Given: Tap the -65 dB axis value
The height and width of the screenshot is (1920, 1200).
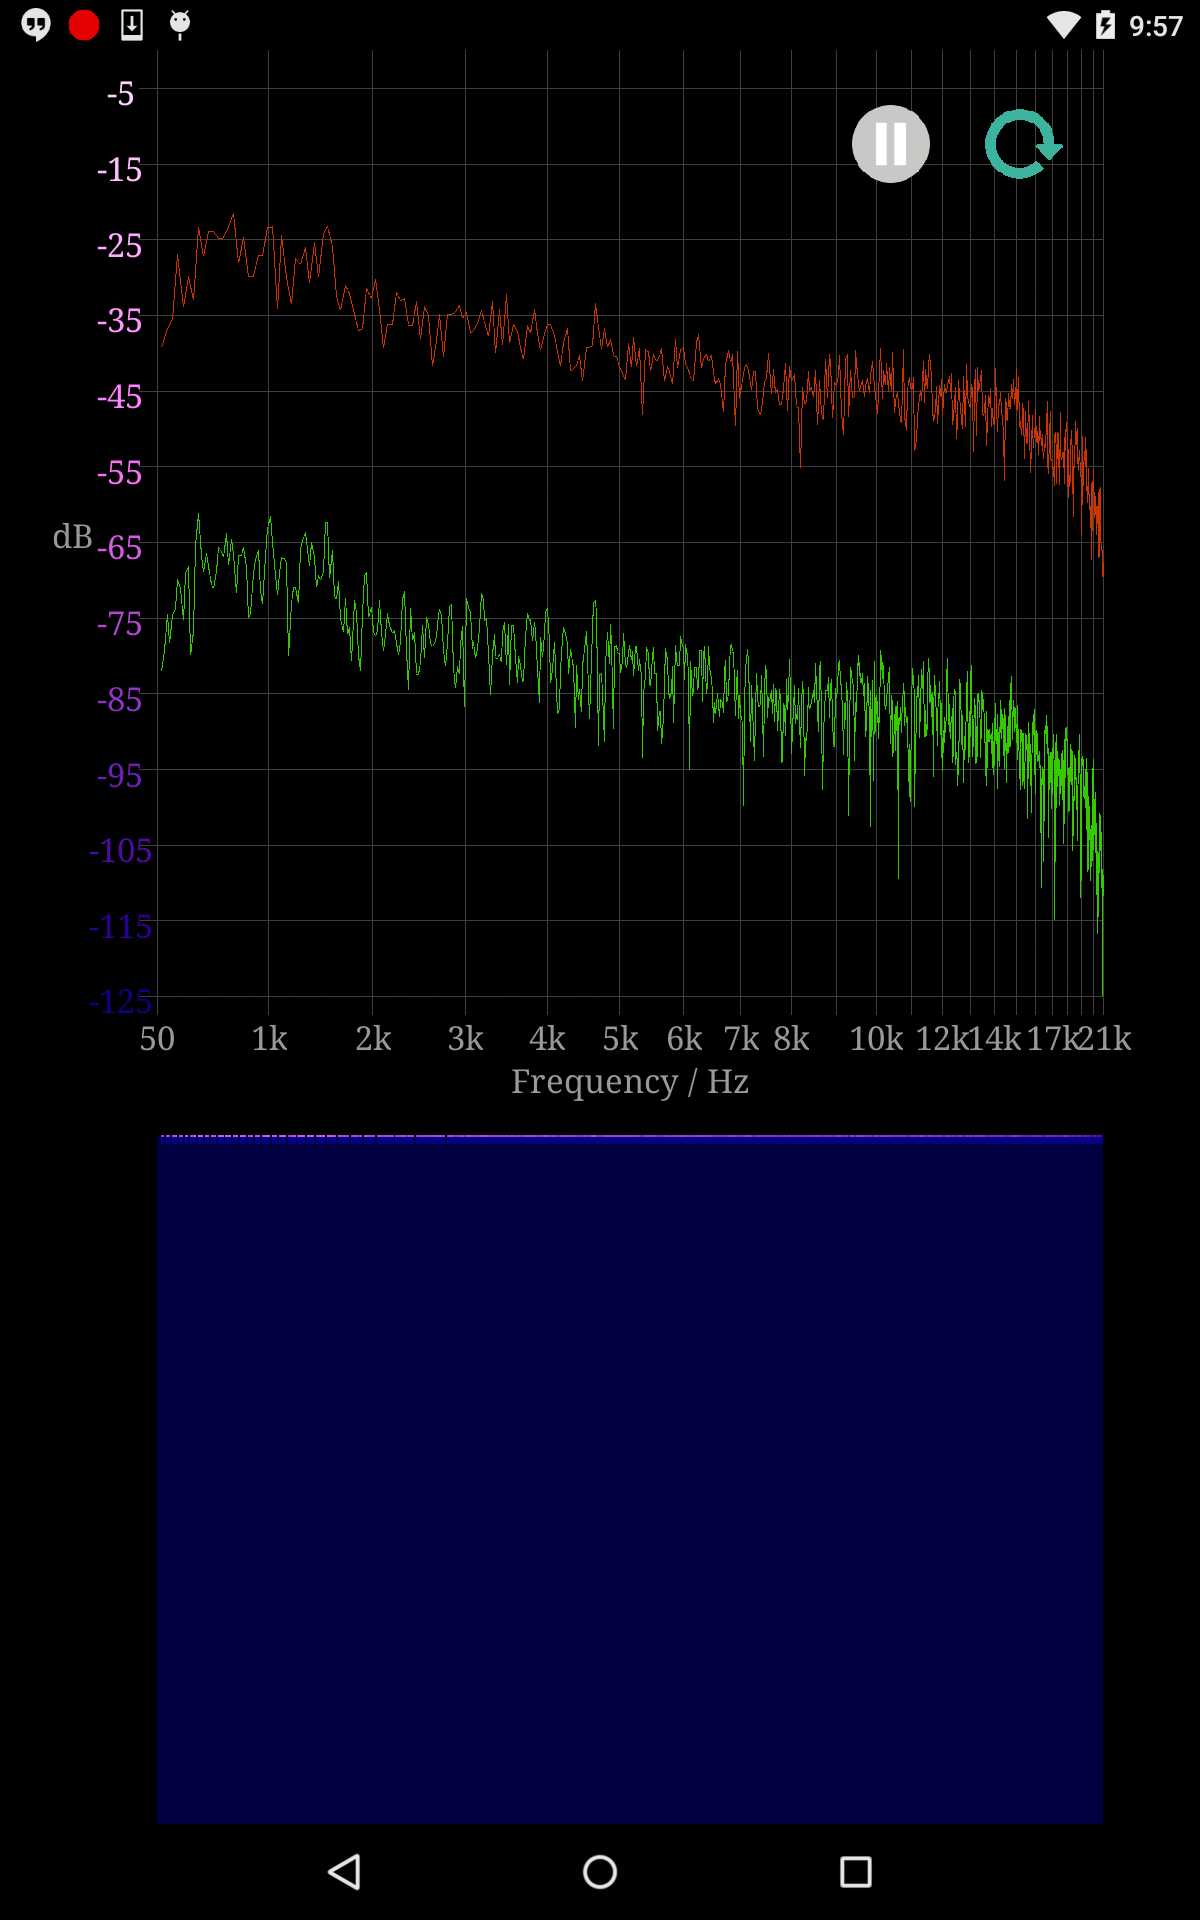Looking at the screenshot, I should (119, 548).
